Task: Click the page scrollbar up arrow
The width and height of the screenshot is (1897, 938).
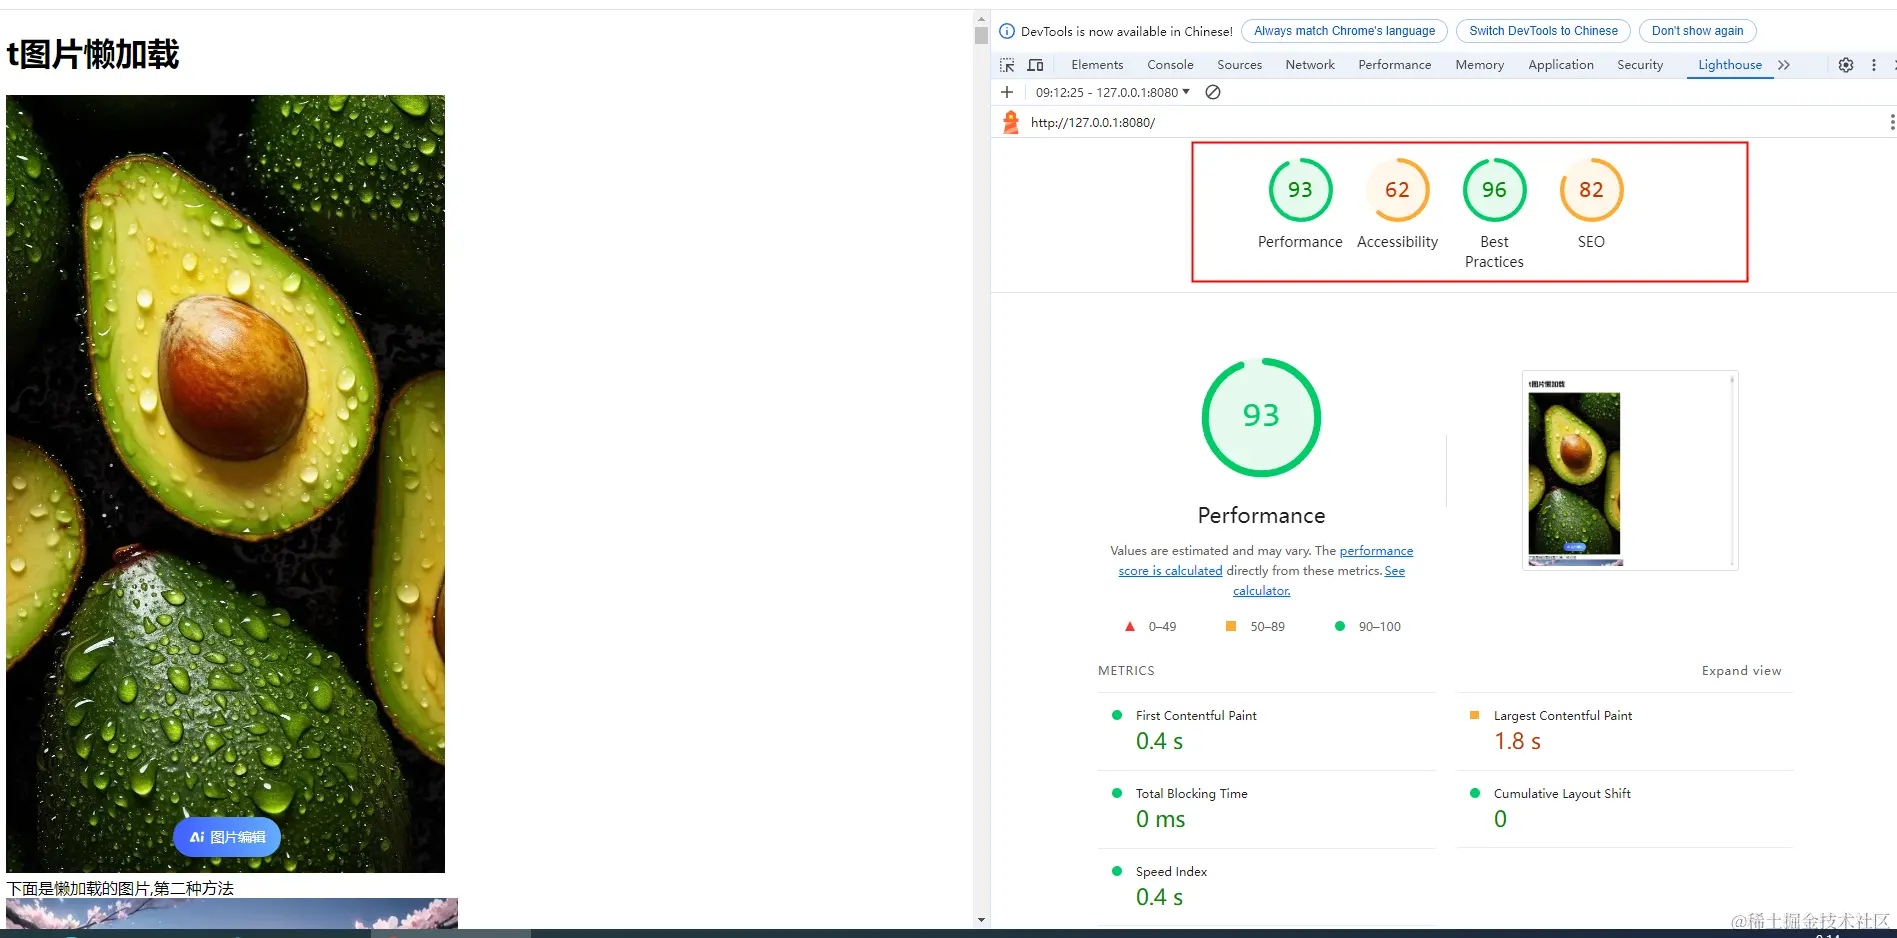Action: (x=981, y=18)
